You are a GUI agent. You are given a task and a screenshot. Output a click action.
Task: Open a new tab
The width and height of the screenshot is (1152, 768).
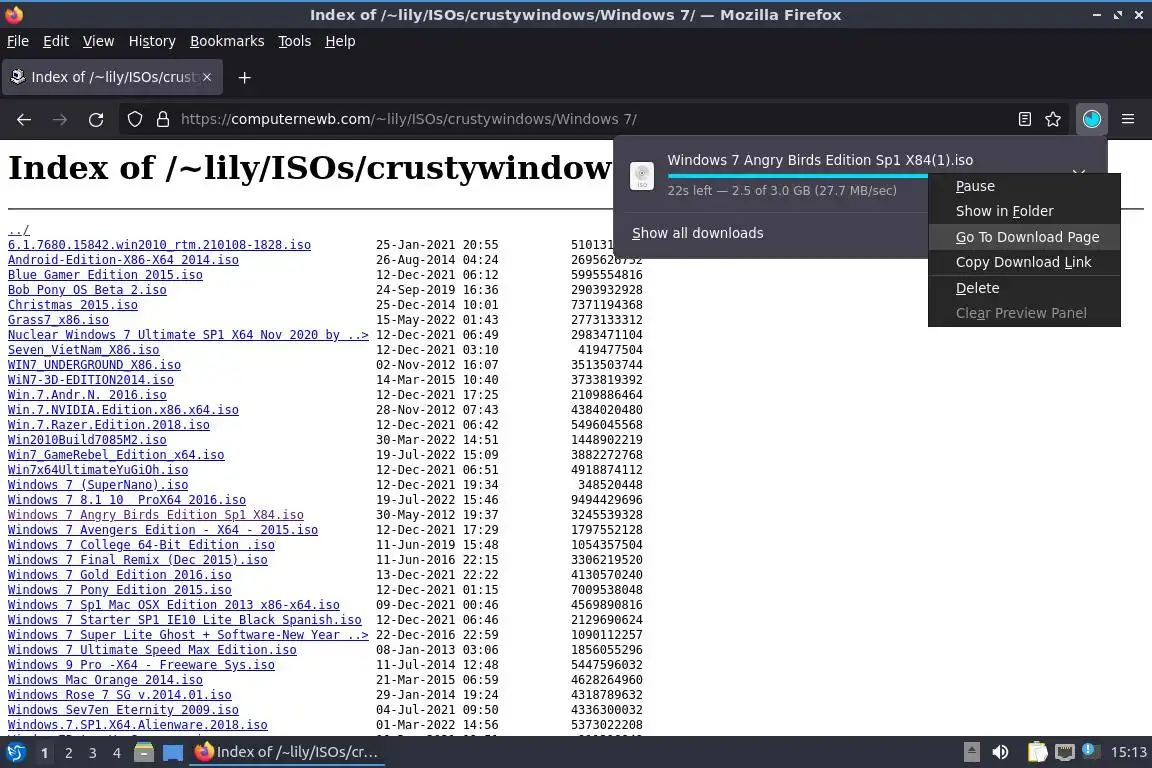[x=245, y=77]
